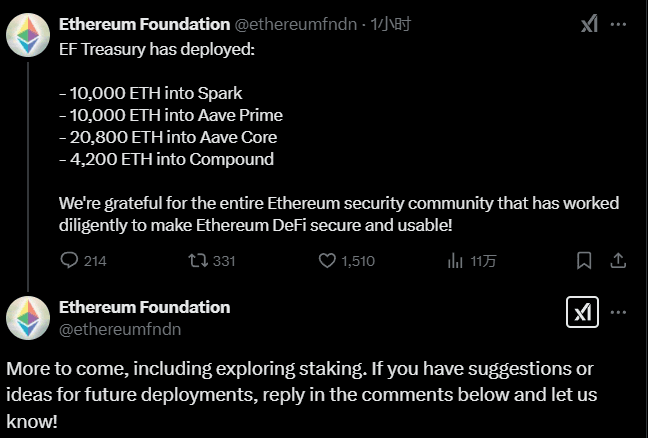
Task: Open Grok icon on the first tweet
Action: [x=590, y=24]
